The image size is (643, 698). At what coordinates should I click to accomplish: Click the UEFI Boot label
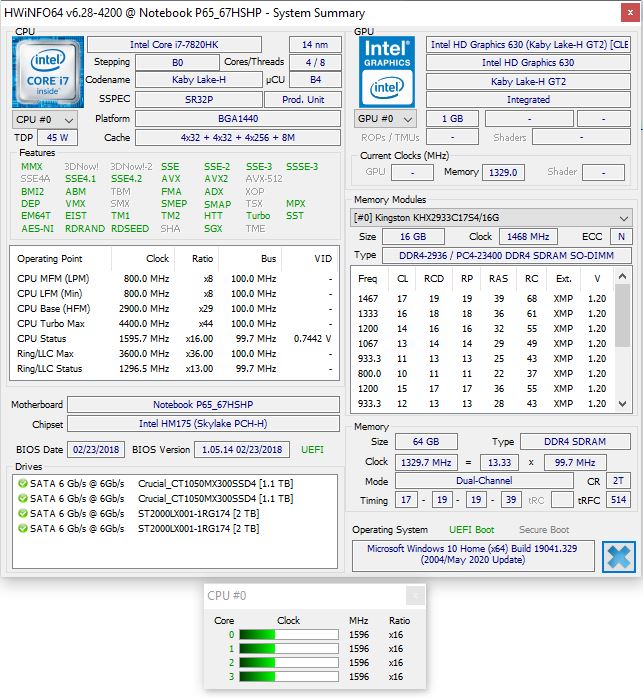(x=472, y=530)
